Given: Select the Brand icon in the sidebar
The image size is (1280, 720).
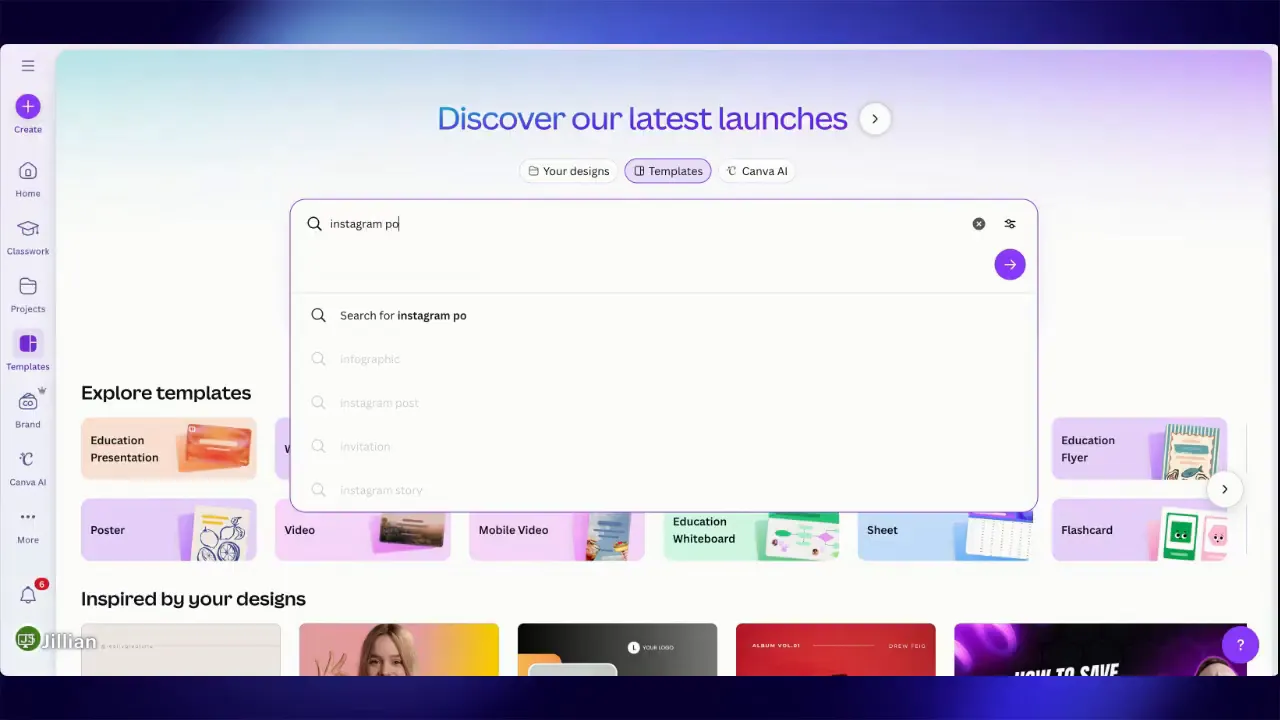Looking at the screenshot, I should click(x=27, y=403).
